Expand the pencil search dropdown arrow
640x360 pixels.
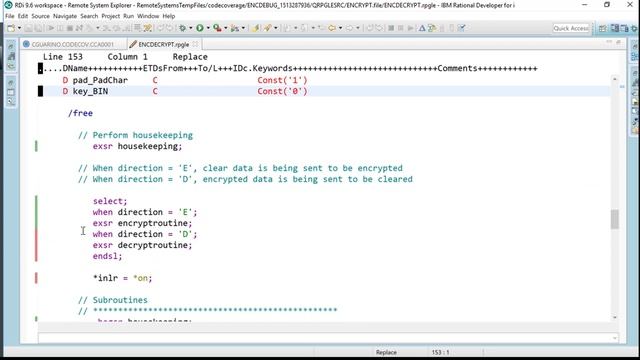276,28
